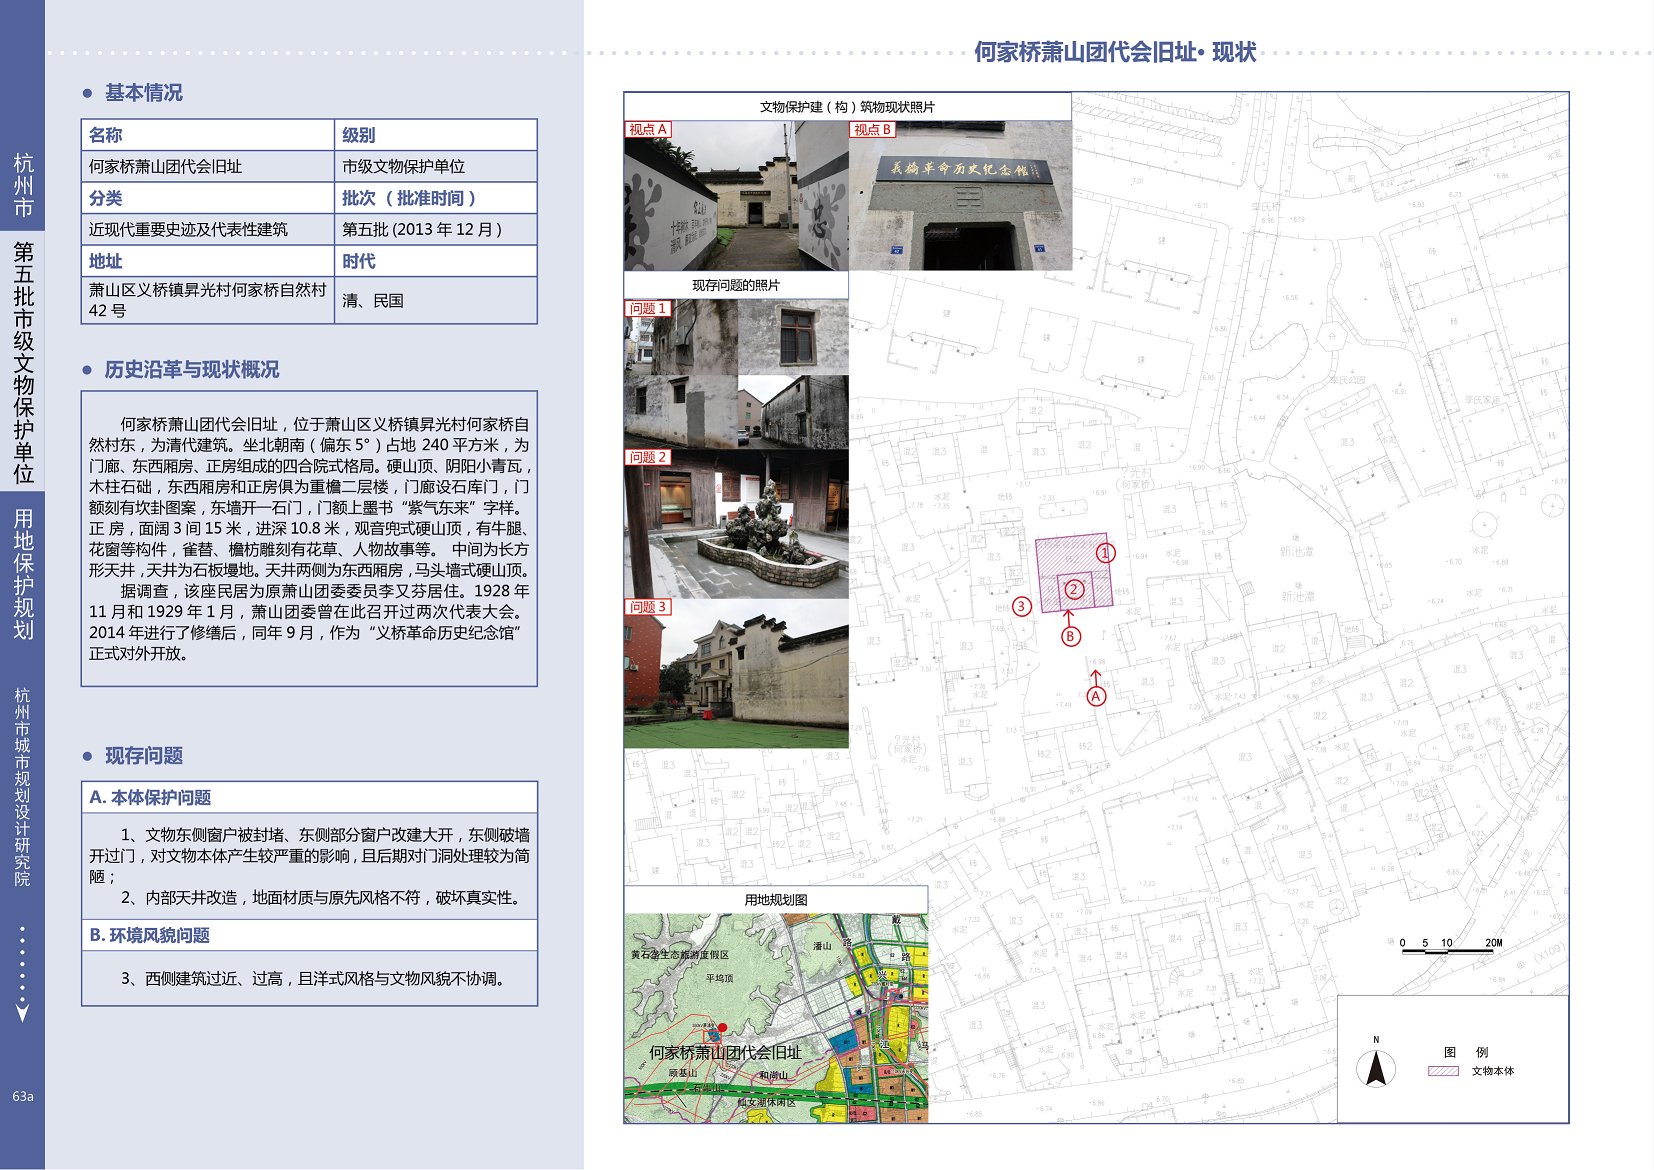Viewport: 1654px width, 1170px height.
Task: Click the A. 本体保护问题 heading
Action: coord(150,798)
